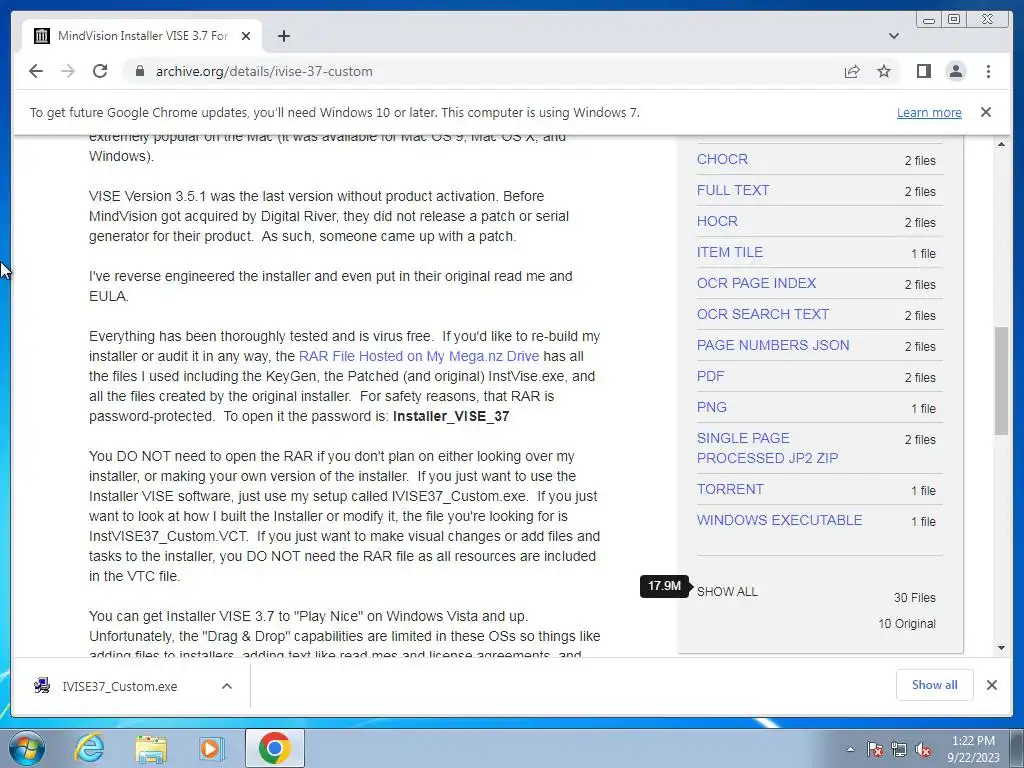Open downloaded IVISE37_Custom.exe file
1024x768 pixels.
pyautogui.click(x=120, y=686)
